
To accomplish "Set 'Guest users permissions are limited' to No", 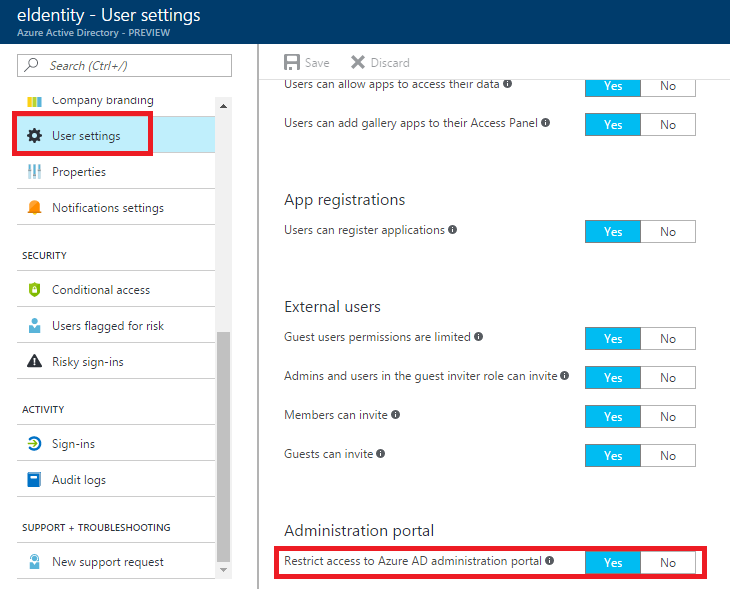I will [x=668, y=339].
